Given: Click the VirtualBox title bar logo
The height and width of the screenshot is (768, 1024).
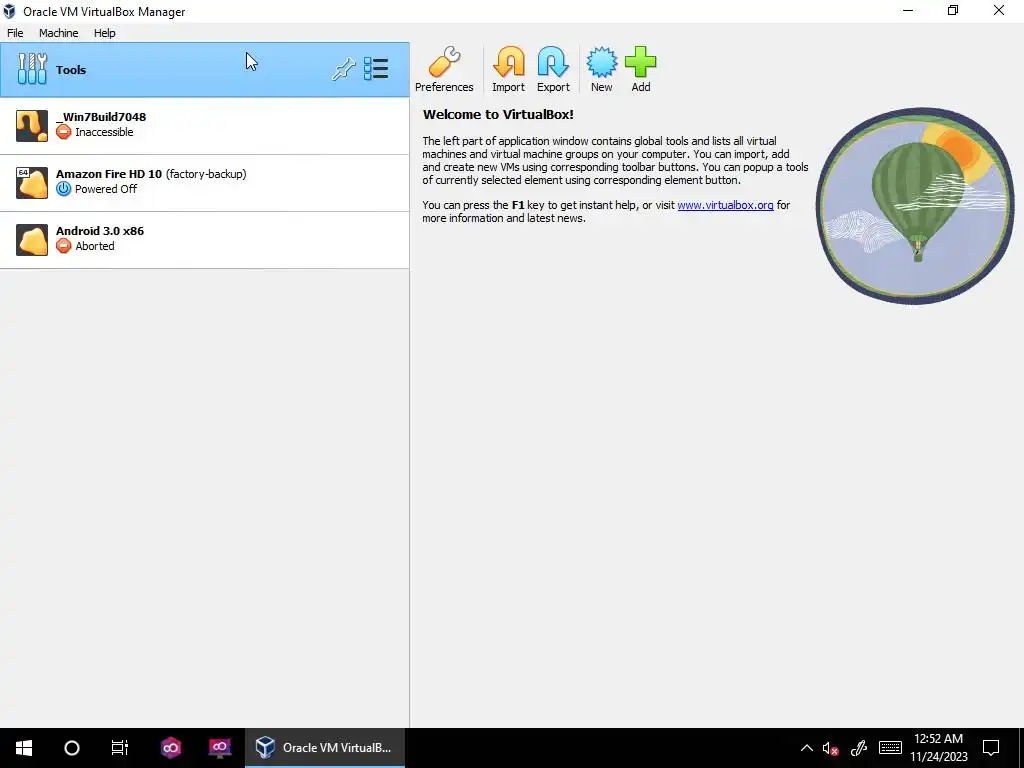Looking at the screenshot, I should pyautogui.click(x=9, y=11).
